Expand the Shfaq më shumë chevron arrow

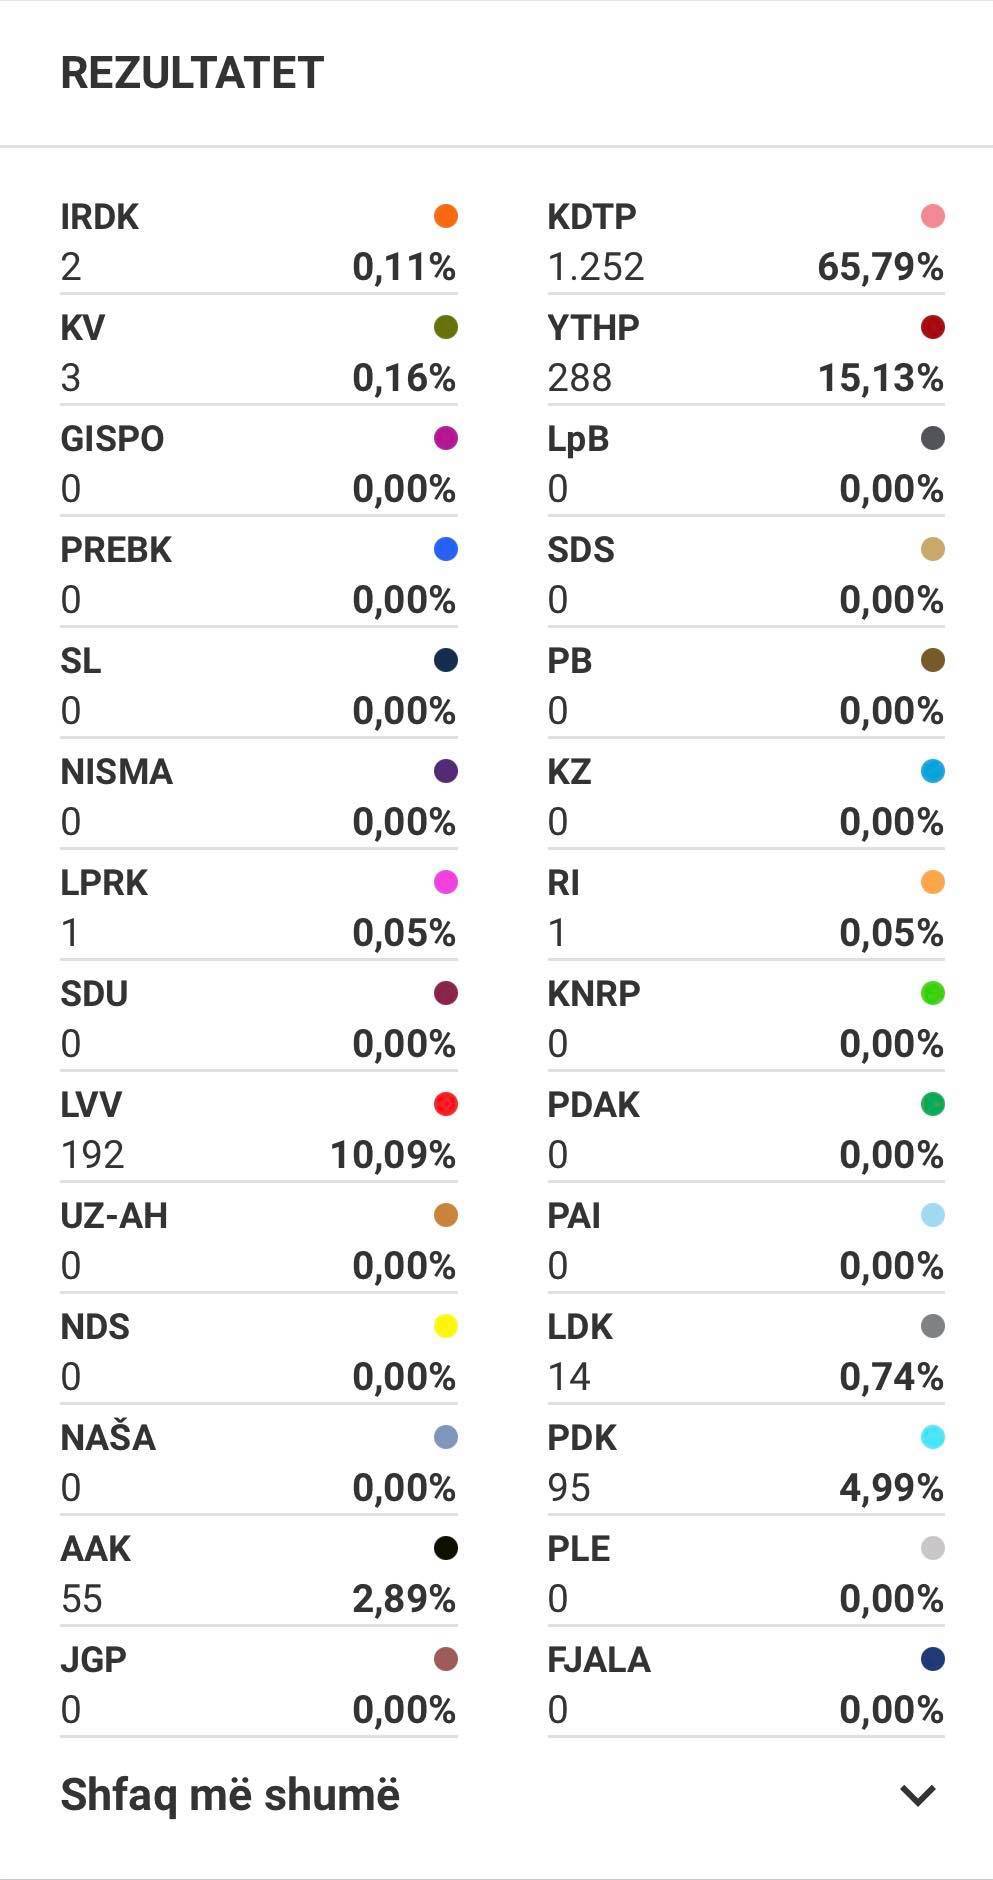pos(917,1796)
